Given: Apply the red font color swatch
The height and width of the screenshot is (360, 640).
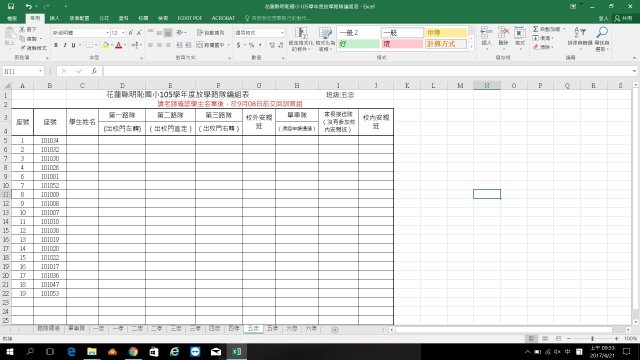Looking at the screenshot, I should pyautogui.click(x=118, y=45).
